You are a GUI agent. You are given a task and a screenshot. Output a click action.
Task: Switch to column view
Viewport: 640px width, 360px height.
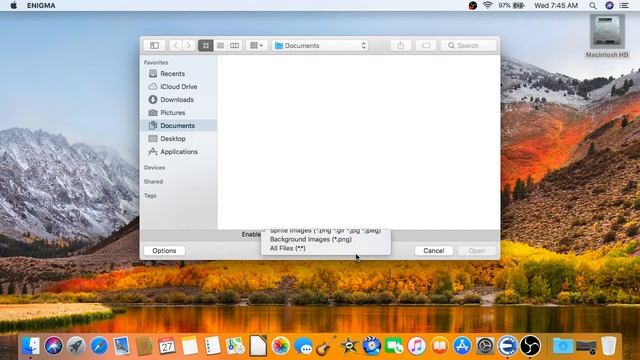235,45
